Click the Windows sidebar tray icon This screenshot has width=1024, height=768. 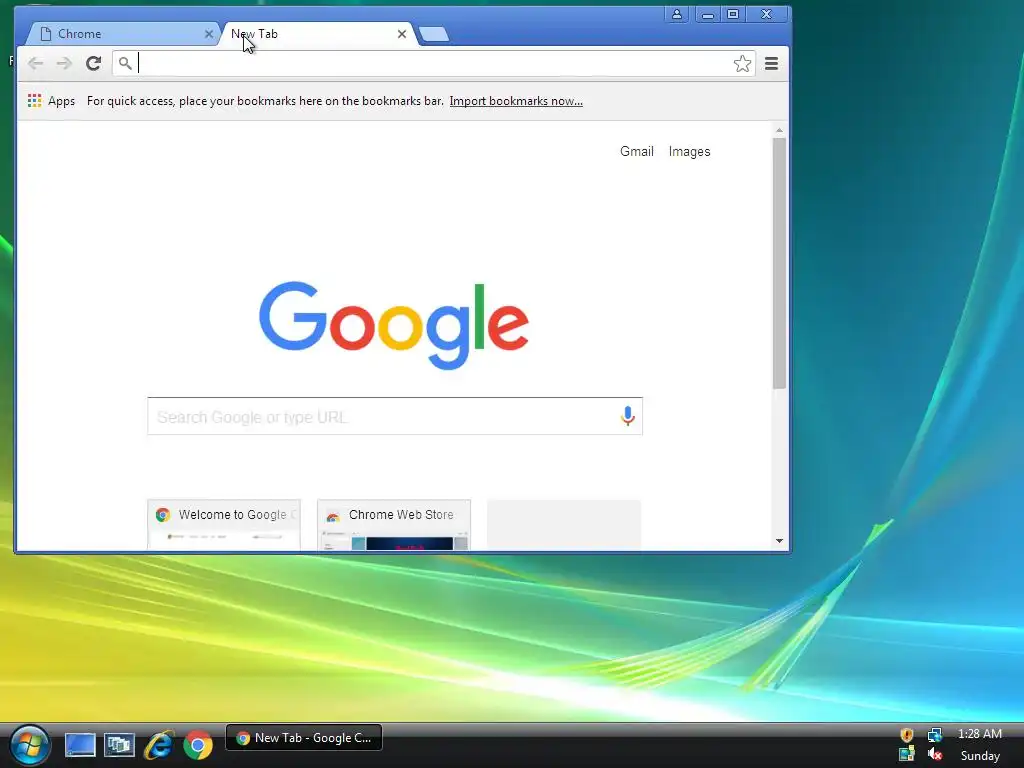(x=906, y=755)
